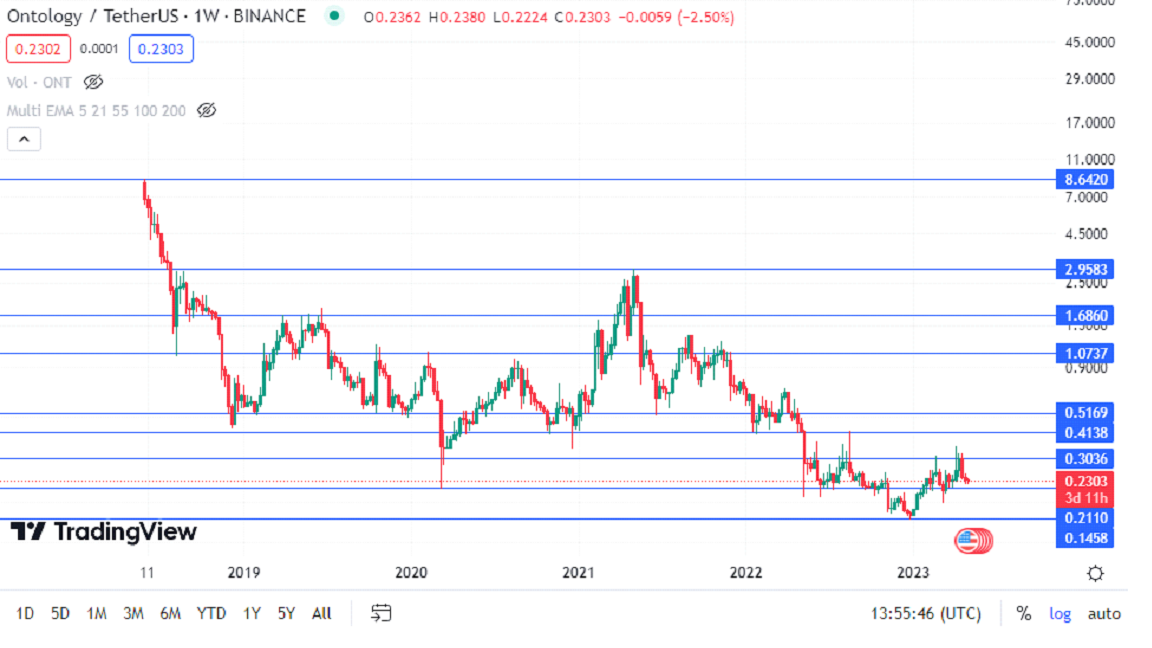This screenshot has height=648, width=1152.
Task: Collapse the indicator legend with chevron
Action: 24,139
